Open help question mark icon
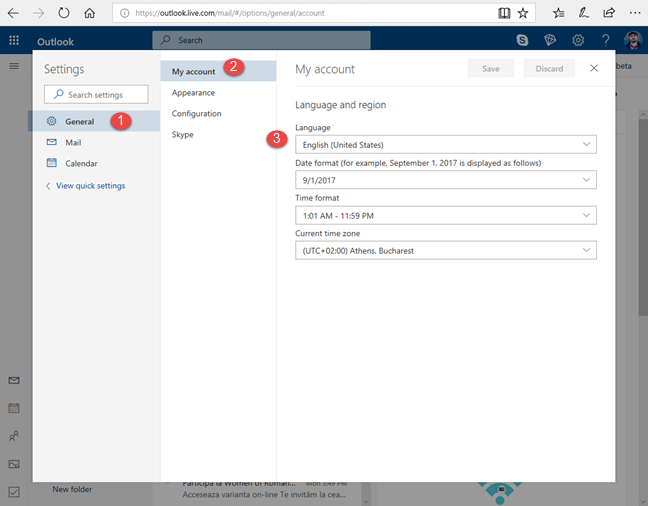648x506 pixels. [605, 40]
